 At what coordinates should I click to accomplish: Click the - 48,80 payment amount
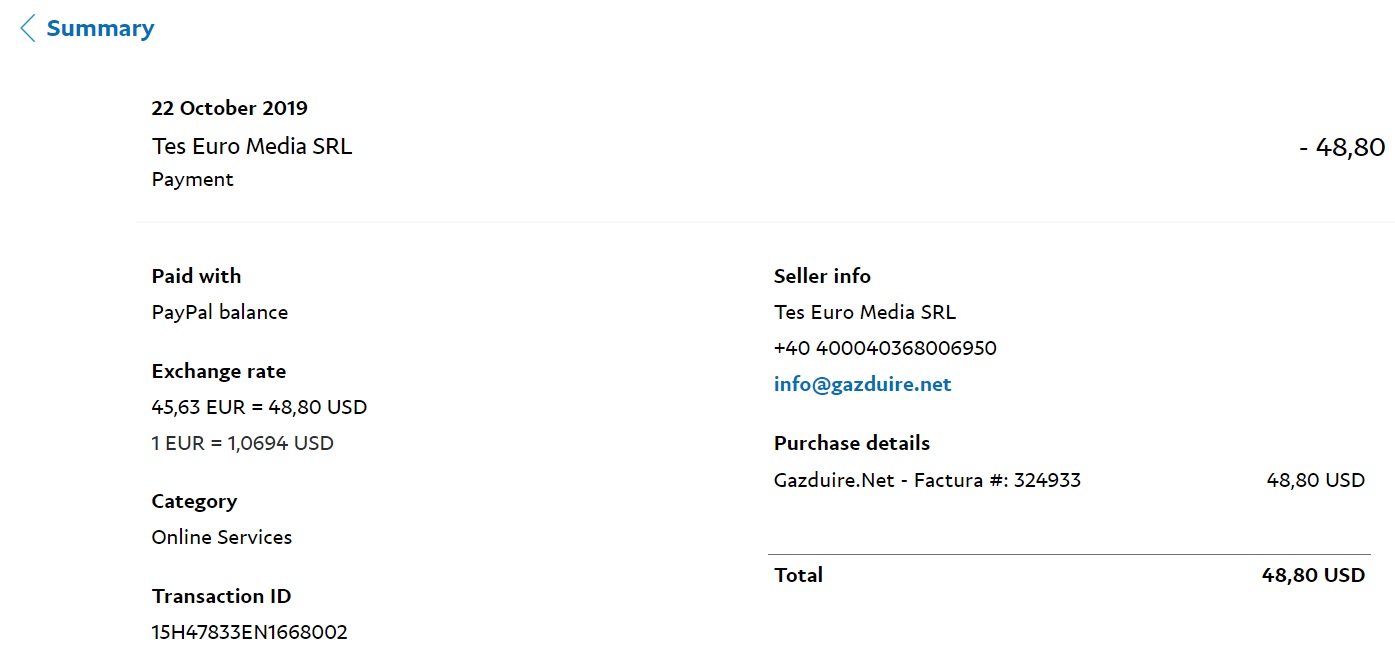click(1341, 147)
